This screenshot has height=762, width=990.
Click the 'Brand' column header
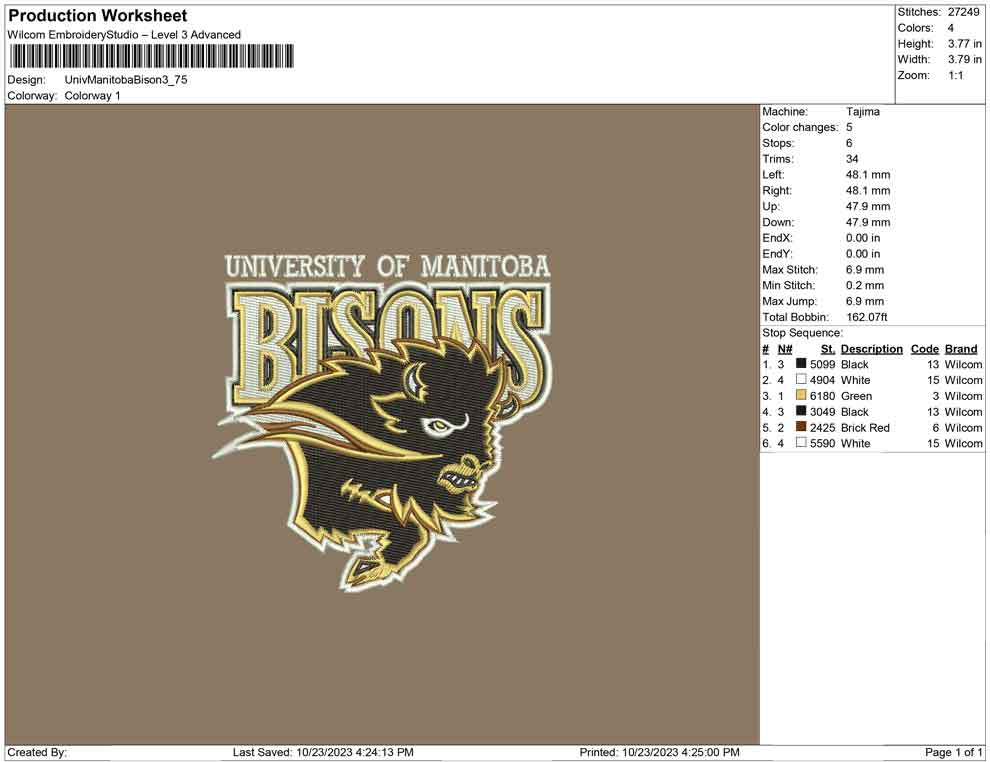click(x=961, y=348)
